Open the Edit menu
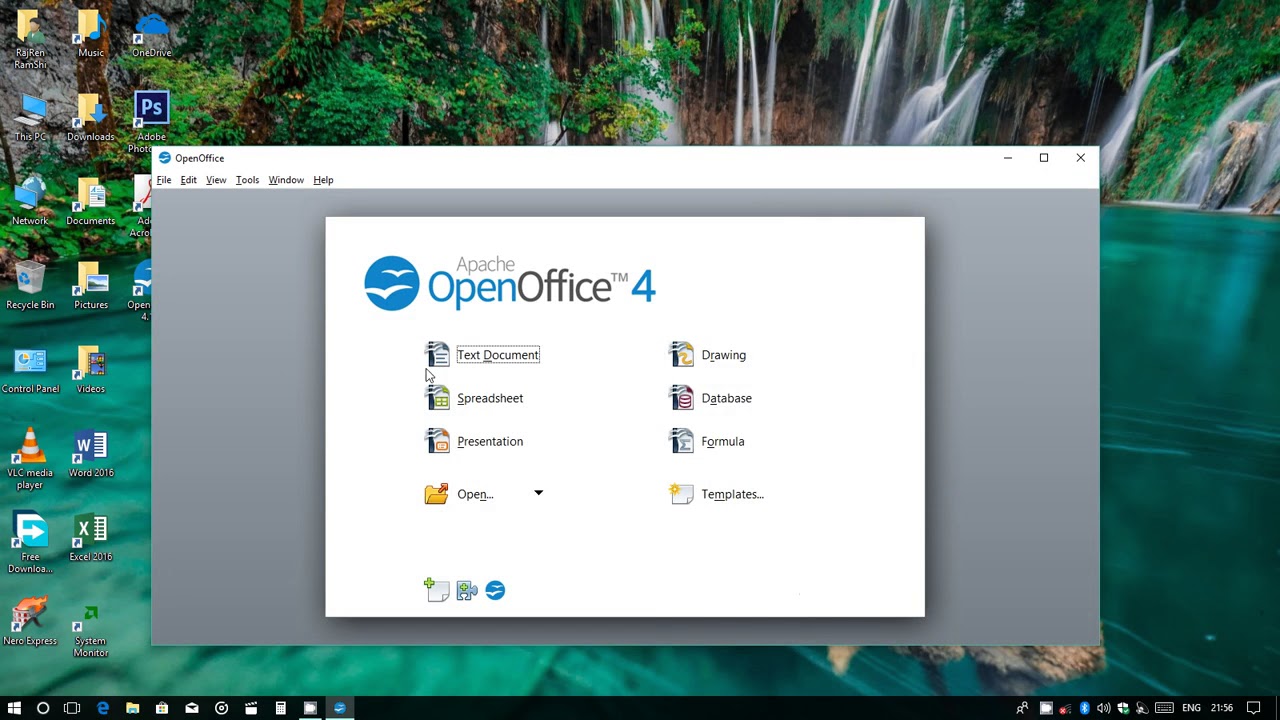Viewport: 1280px width, 720px height. coord(188,180)
